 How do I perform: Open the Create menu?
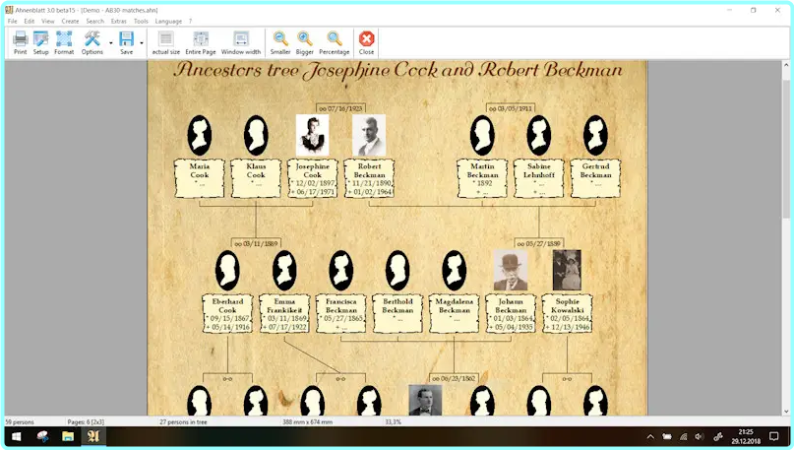tap(70, 21)
